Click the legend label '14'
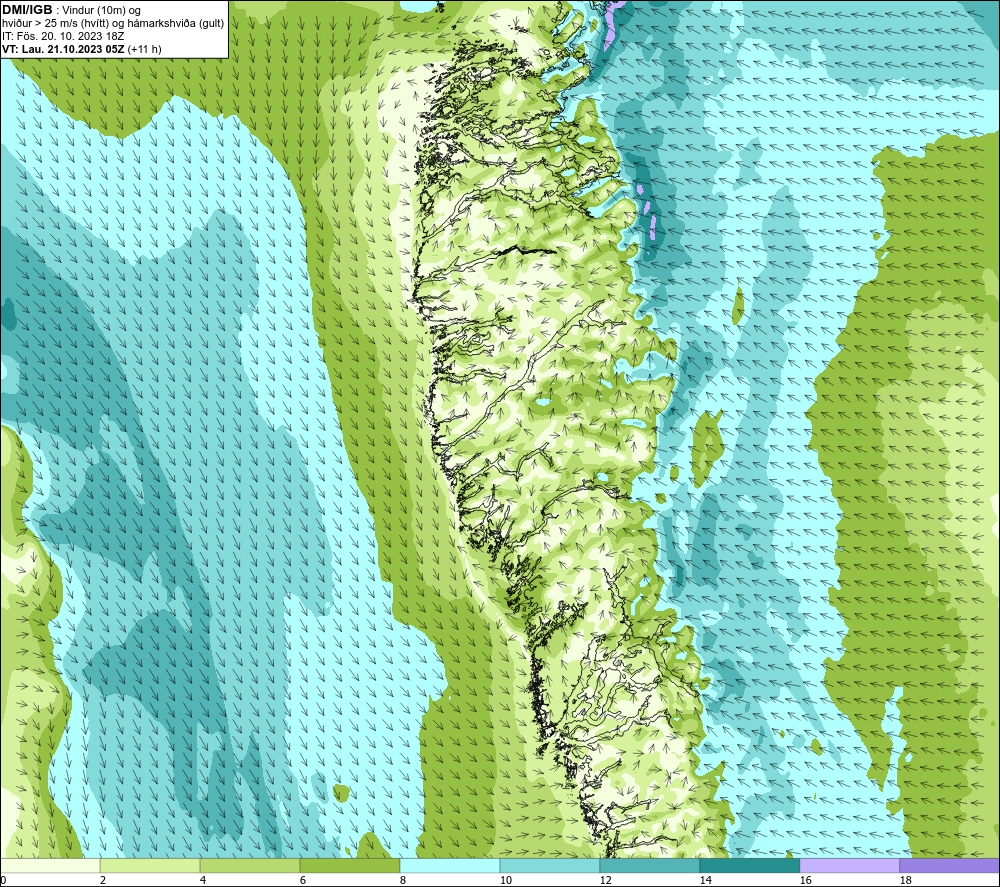The image size is (1000, 887). [x=705, y=881]
